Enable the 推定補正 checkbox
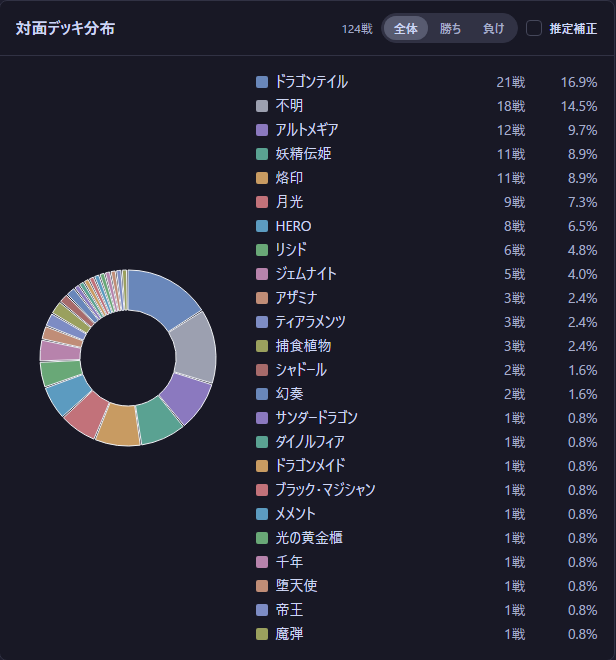 click(533, 29)
